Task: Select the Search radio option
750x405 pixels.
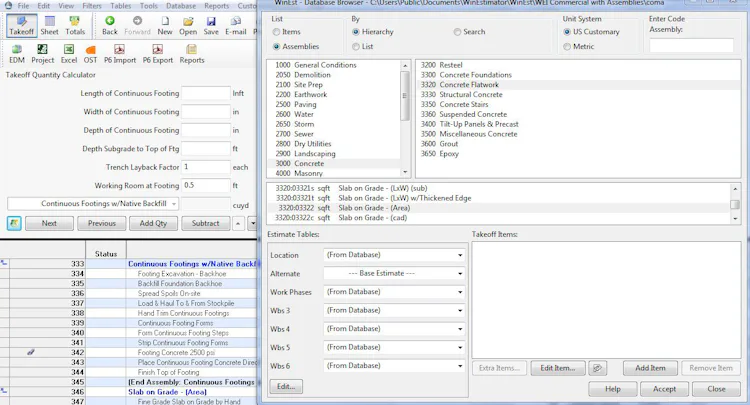Action: [457, 32]
